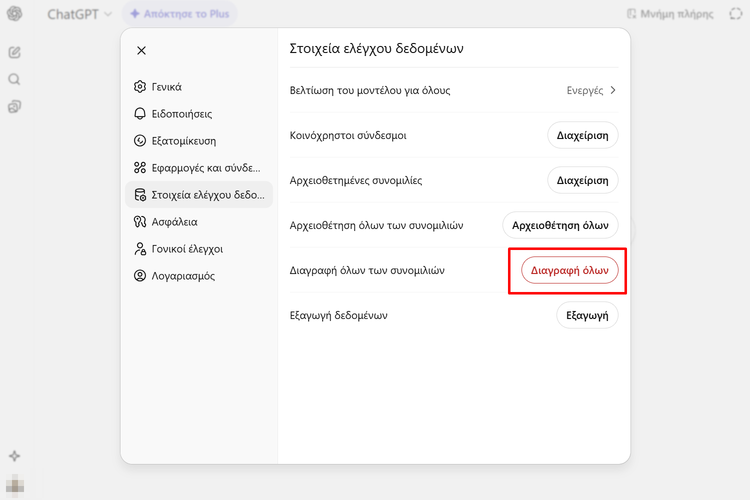The image size is (750, 500).
Task: Go to Εφαρμογές και συνδέσεις section
Action: point(197,168)
